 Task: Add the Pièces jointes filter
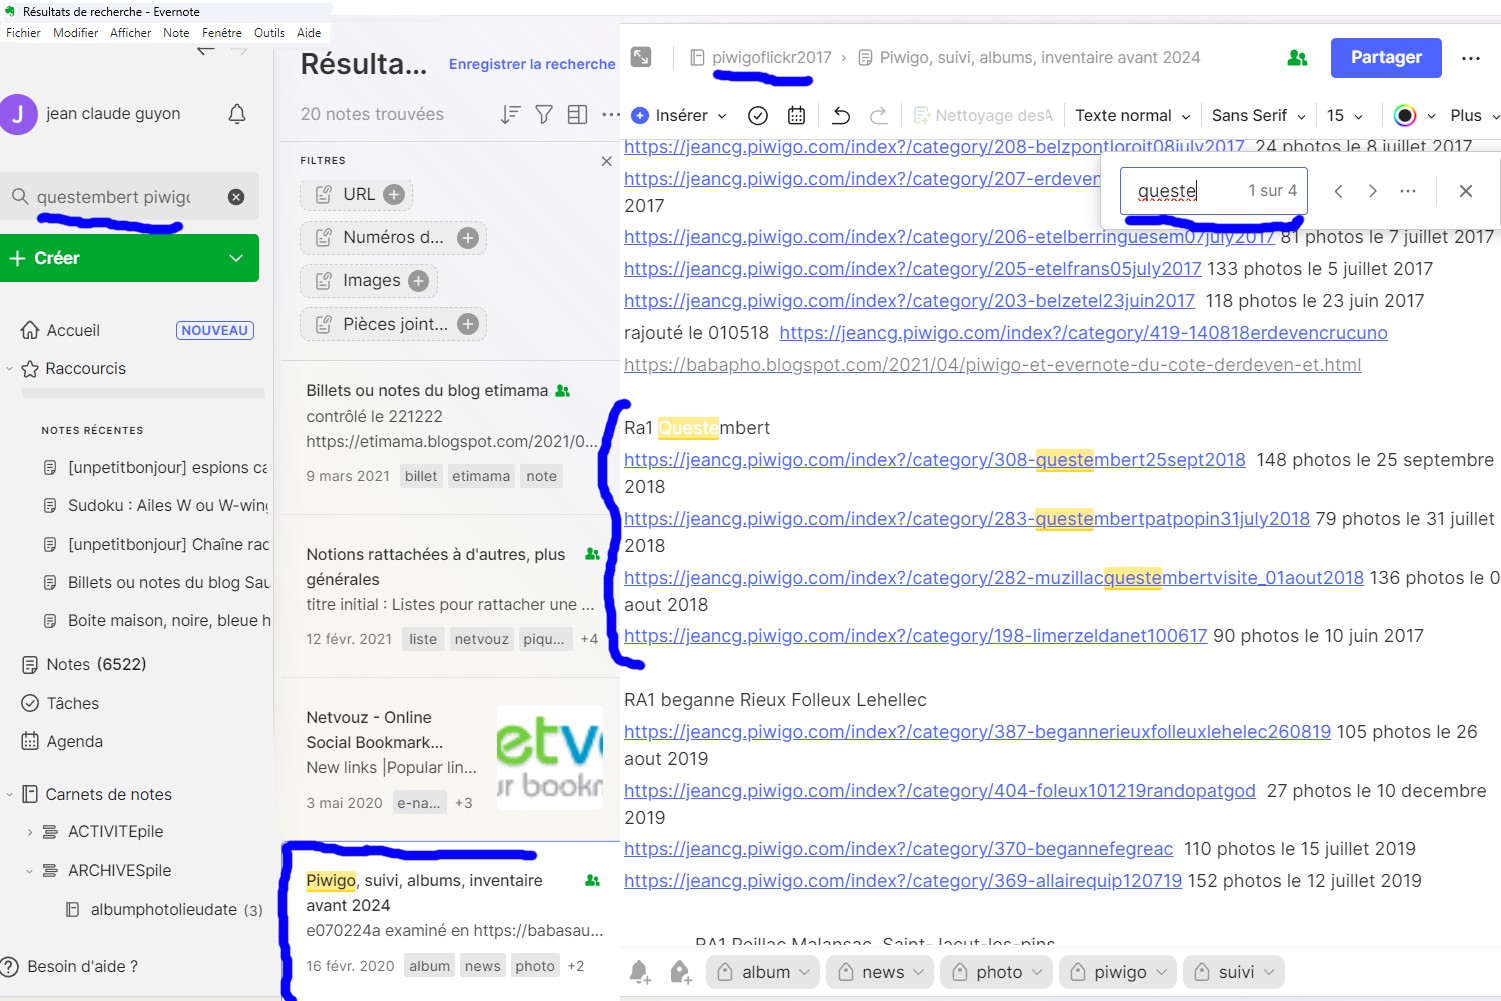click(x=467, y=324)
